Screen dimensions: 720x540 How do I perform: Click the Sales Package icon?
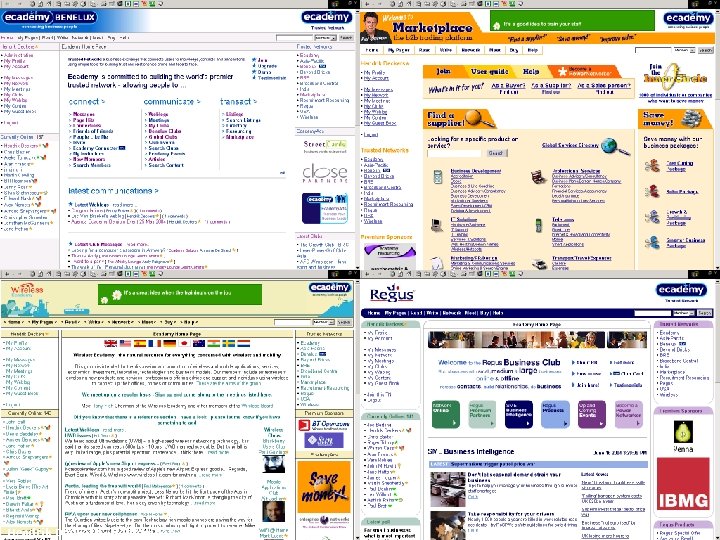(652, 191)
